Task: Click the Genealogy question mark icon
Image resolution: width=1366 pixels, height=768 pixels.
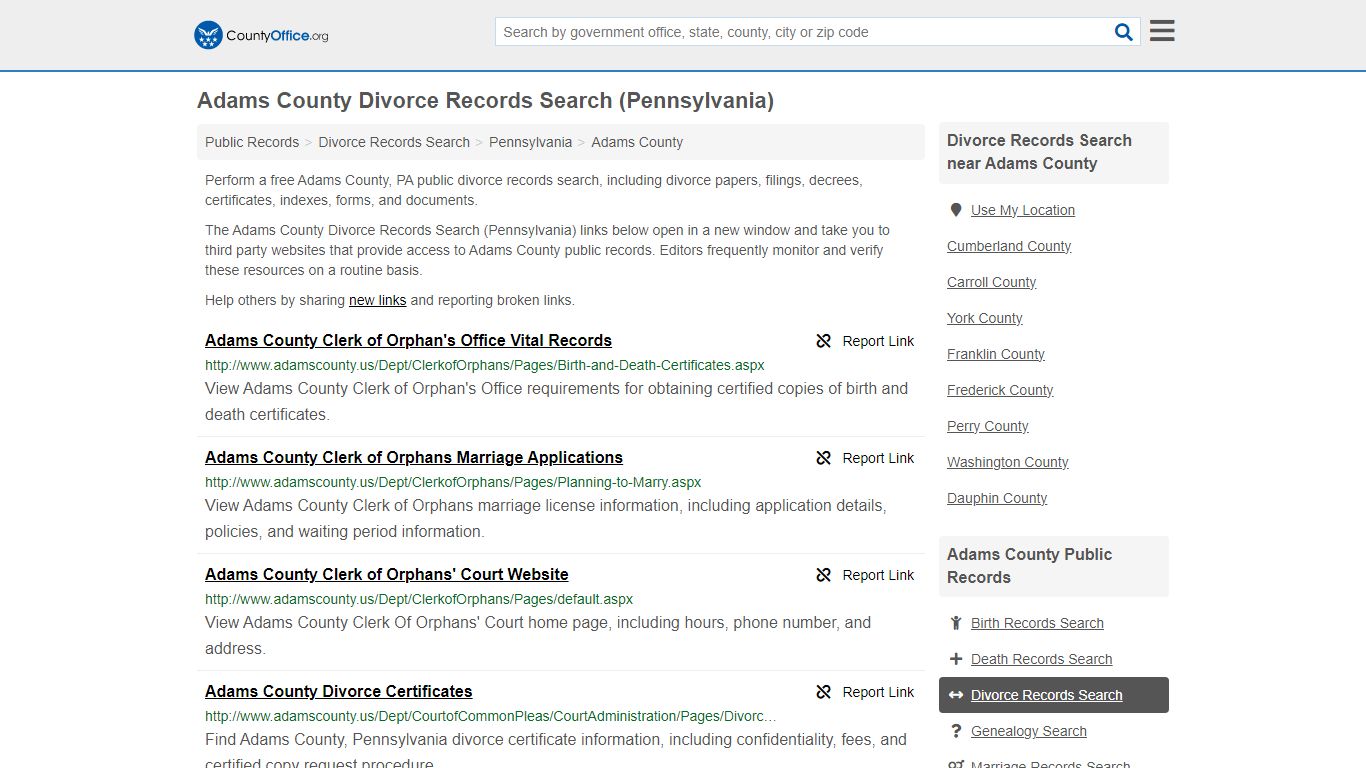Action: (x=956, y=731)
